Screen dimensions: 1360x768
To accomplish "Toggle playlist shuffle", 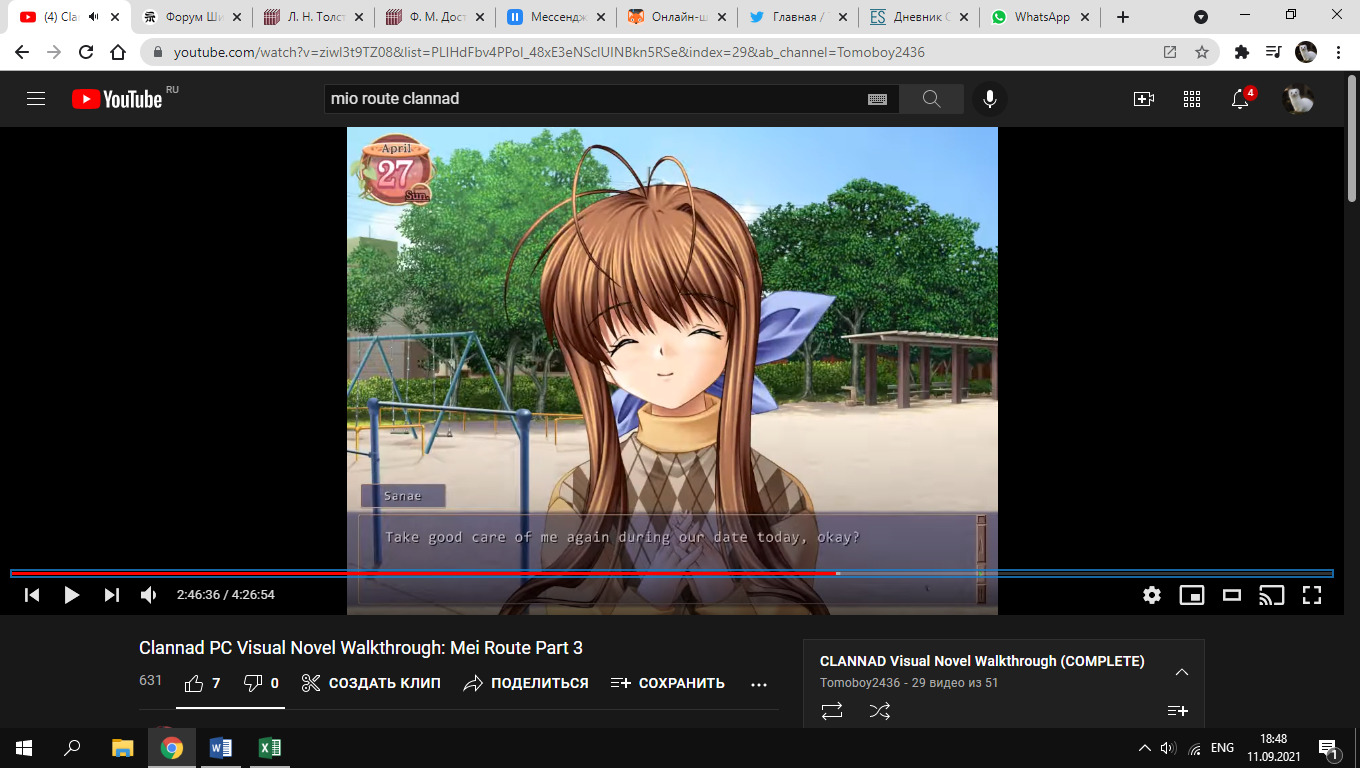I will tap(879, 711).
